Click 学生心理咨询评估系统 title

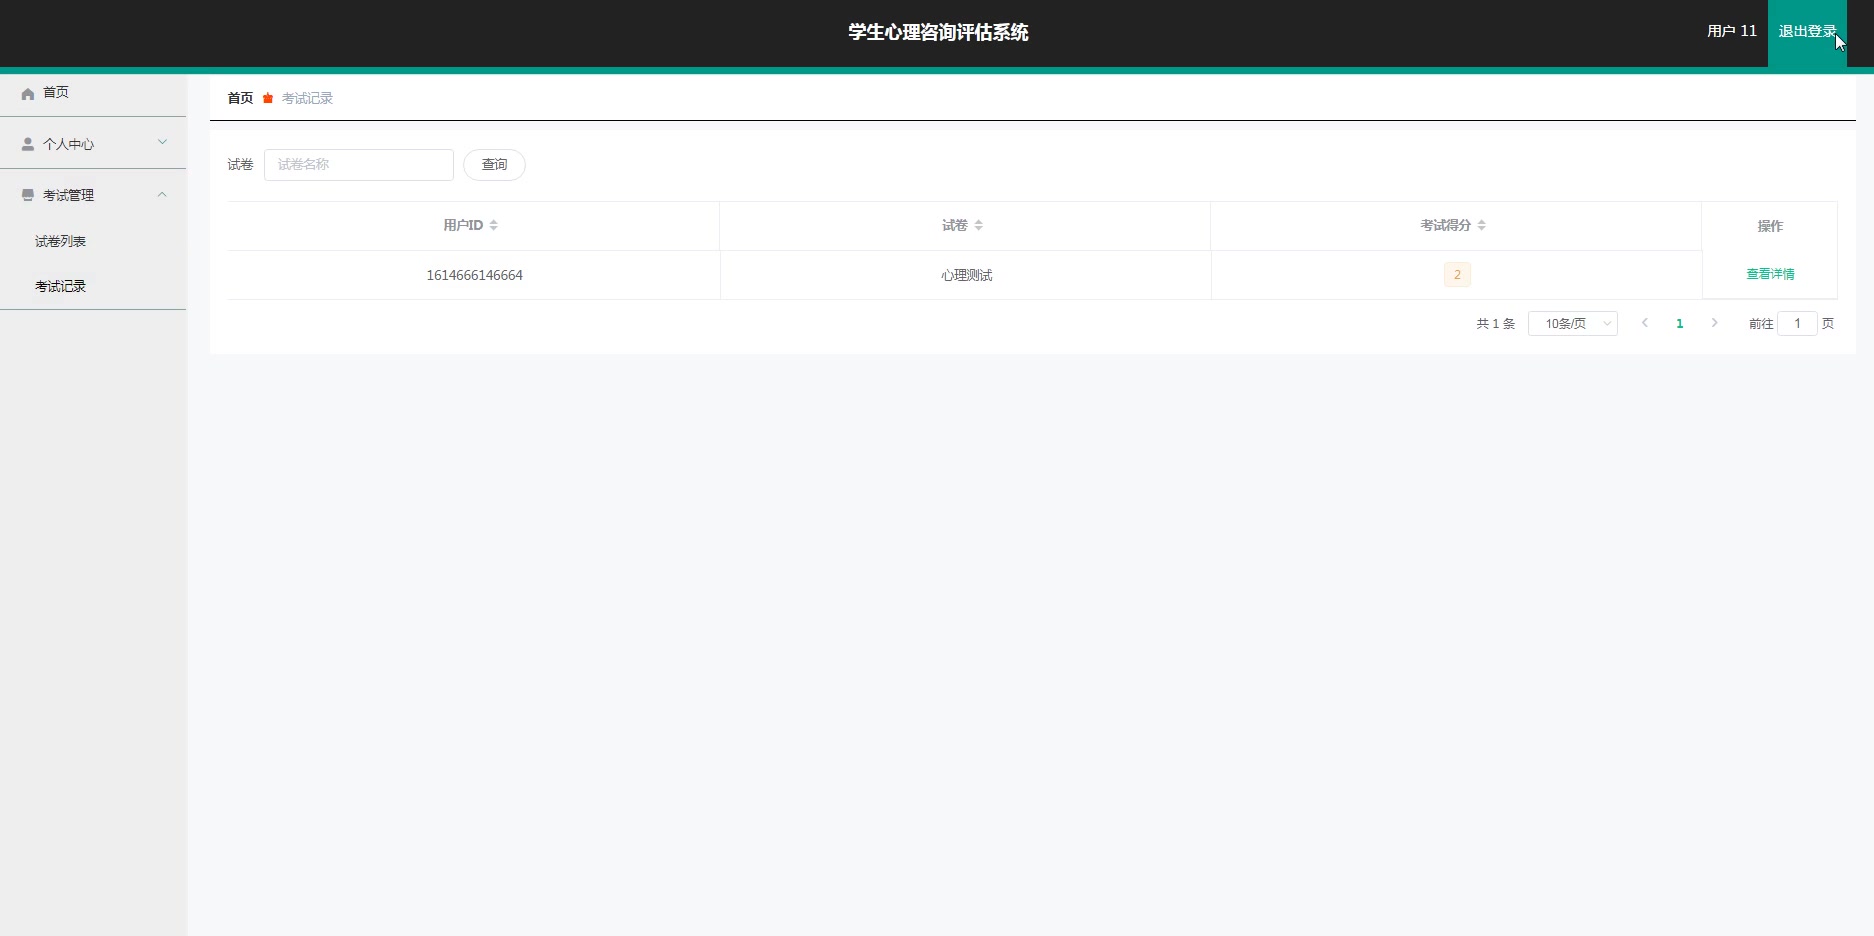pos(938,32)
